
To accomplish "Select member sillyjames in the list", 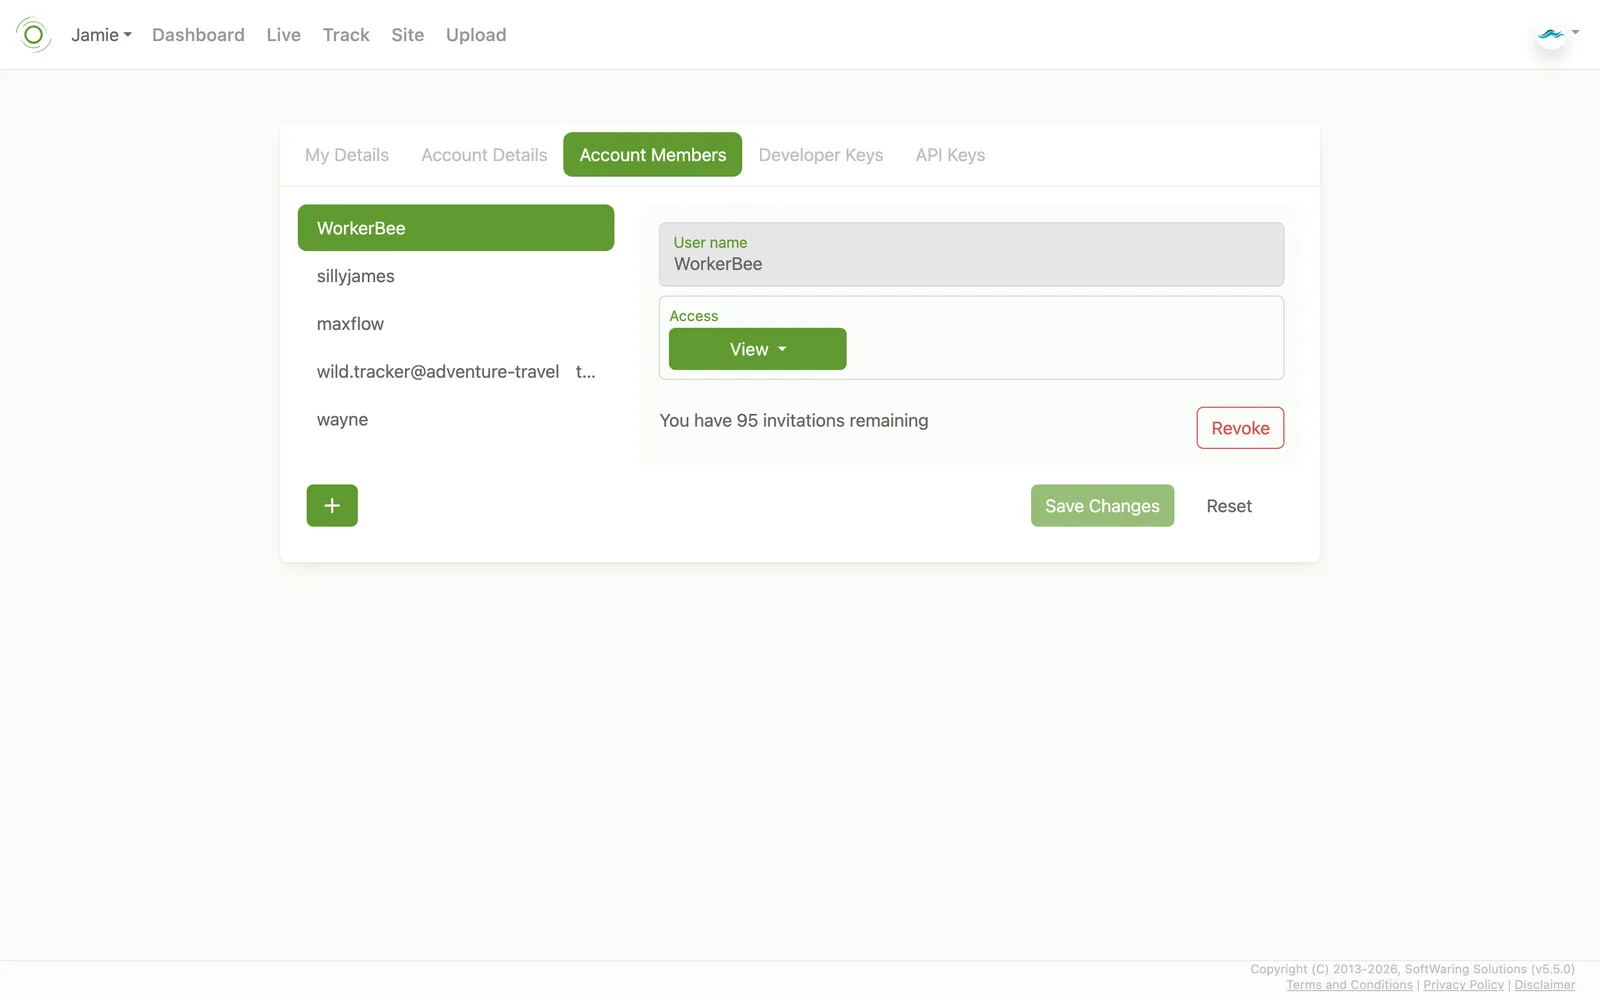I will 456,276.
